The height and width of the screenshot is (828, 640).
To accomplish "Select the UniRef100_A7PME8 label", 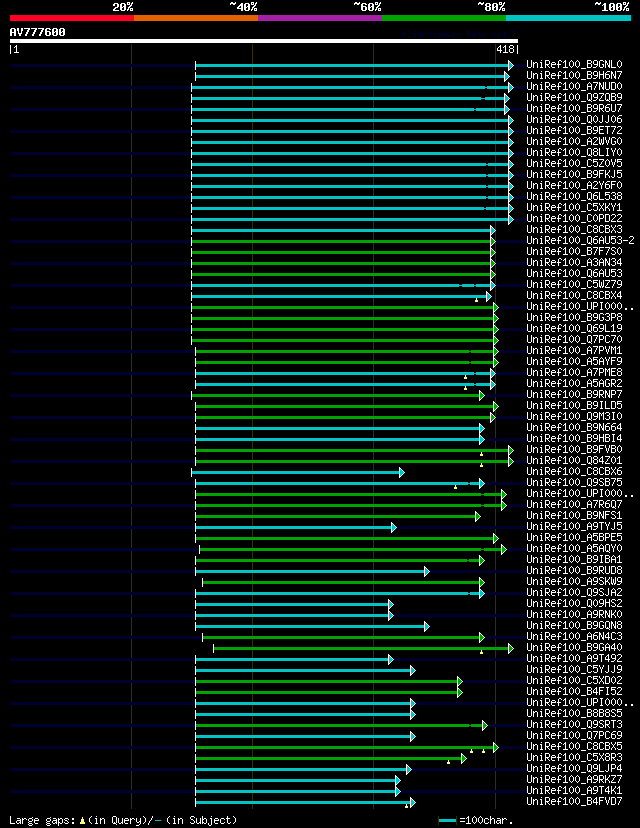I will 574,373.
